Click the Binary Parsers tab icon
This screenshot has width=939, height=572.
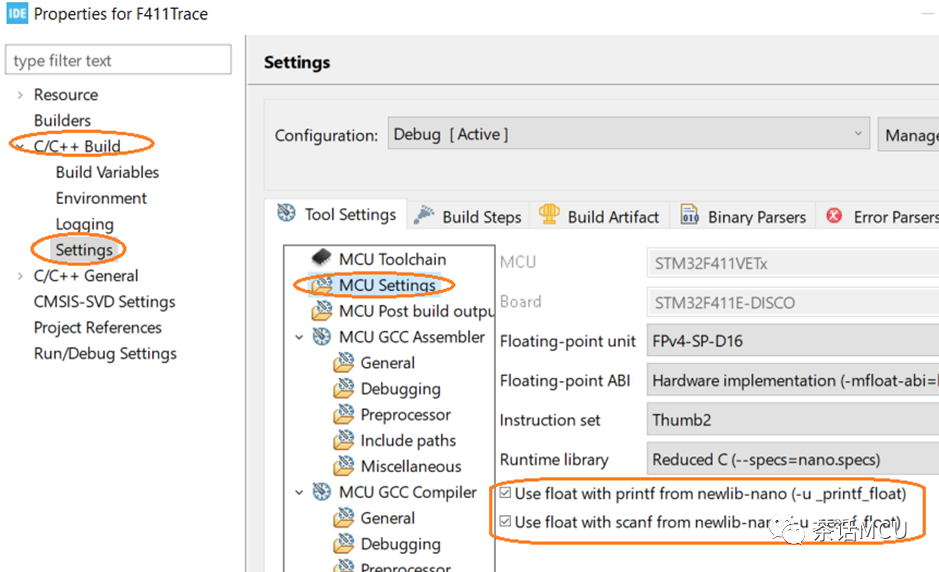[x=689, y=214]
